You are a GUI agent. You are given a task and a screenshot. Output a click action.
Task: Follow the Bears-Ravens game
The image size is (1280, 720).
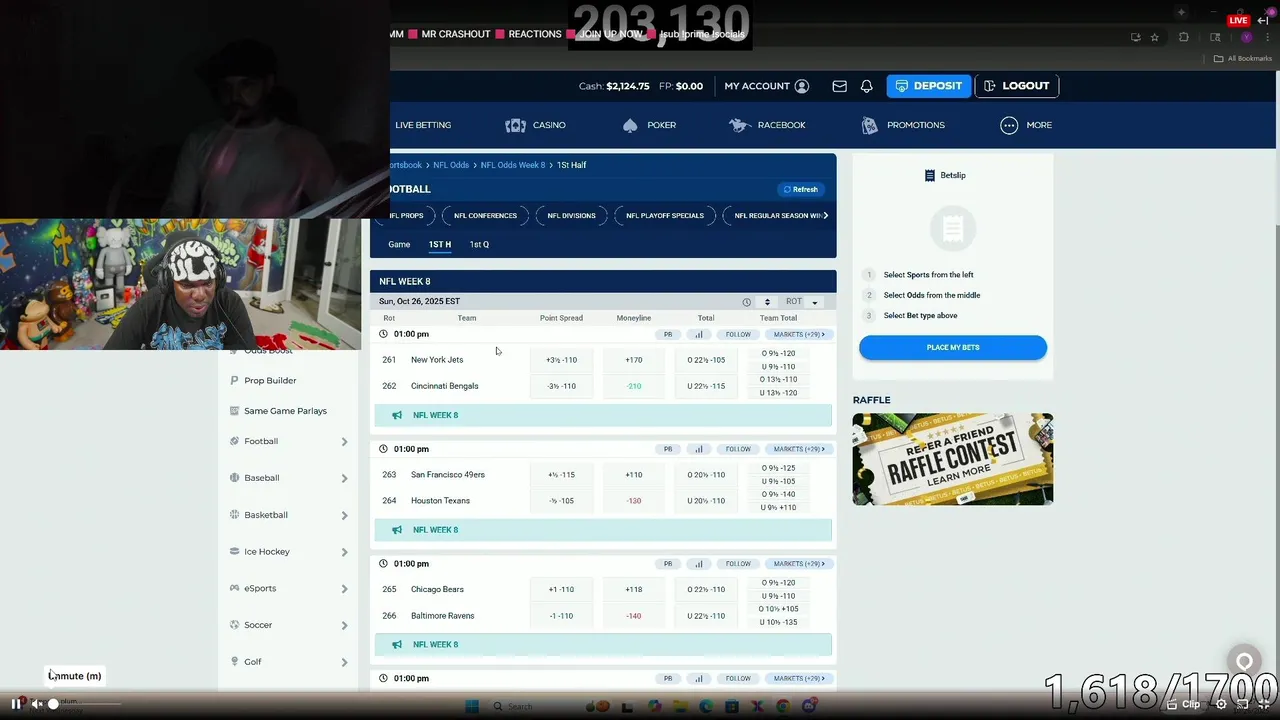pos(738,564)
